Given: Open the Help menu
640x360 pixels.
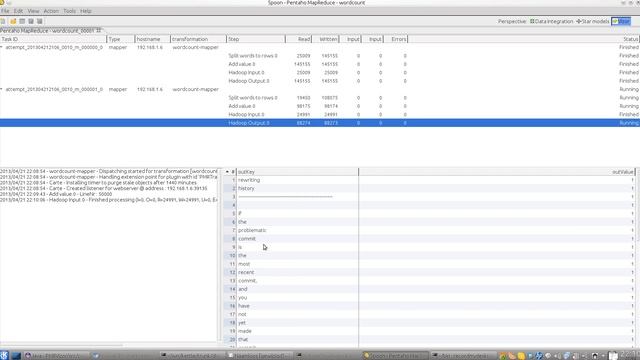Looking at the screenshot, I should [86, 11].
